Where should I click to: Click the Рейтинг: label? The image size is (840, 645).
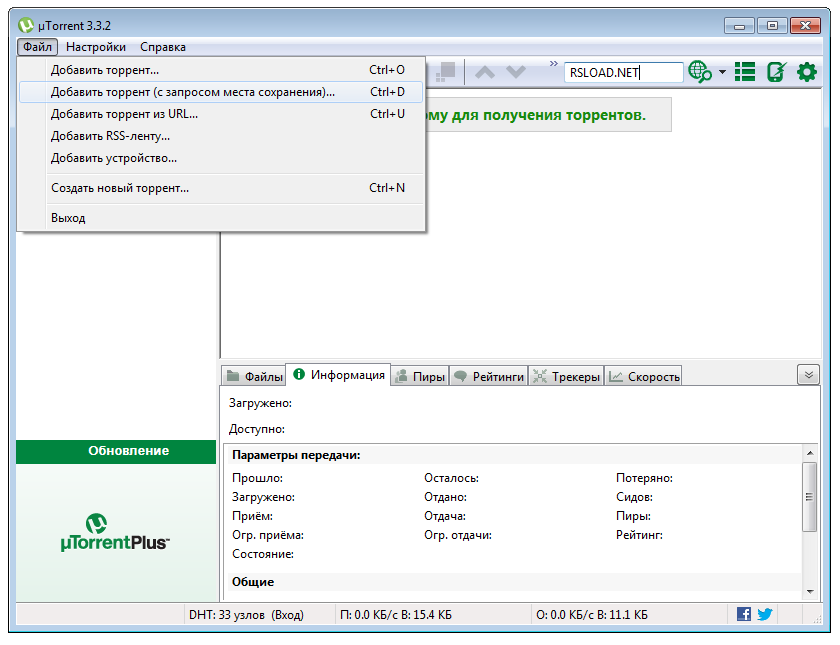tap(639, 535)
